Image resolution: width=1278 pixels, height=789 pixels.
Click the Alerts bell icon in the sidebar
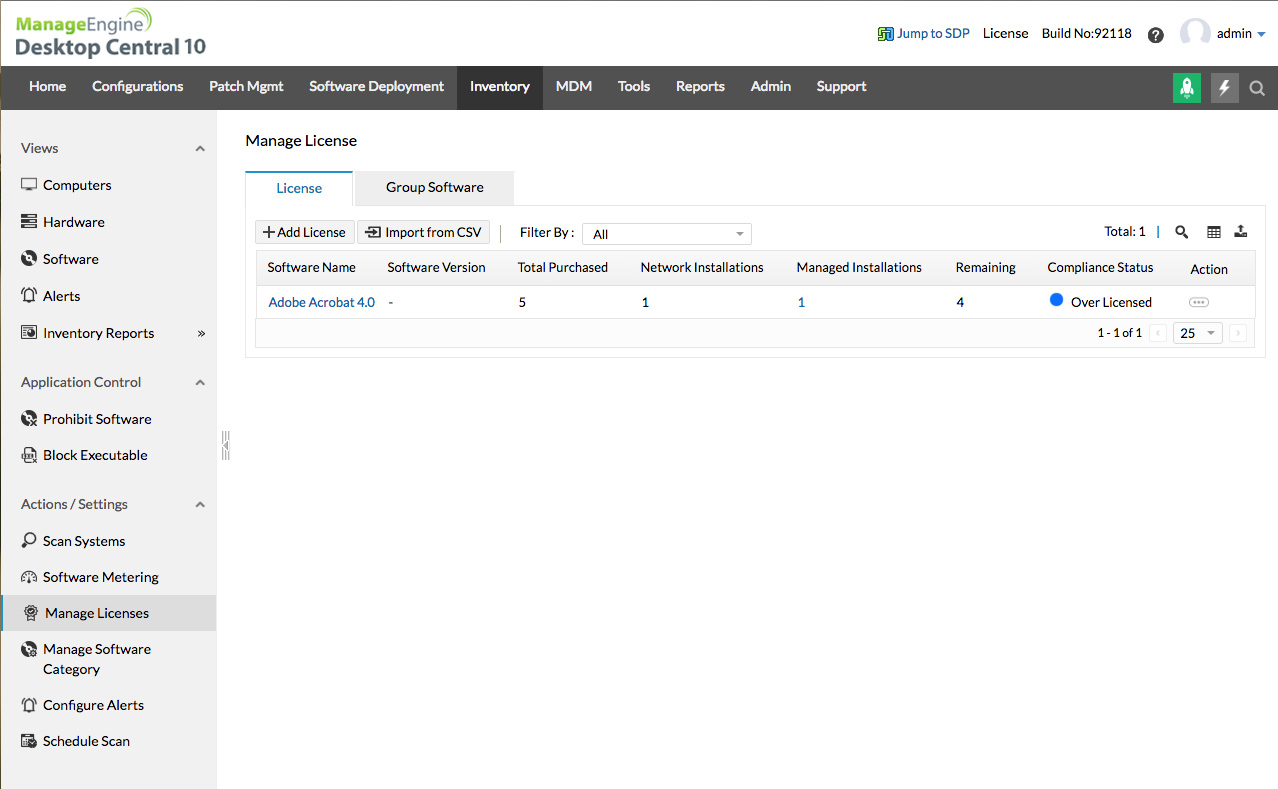(x=29, y=296)
